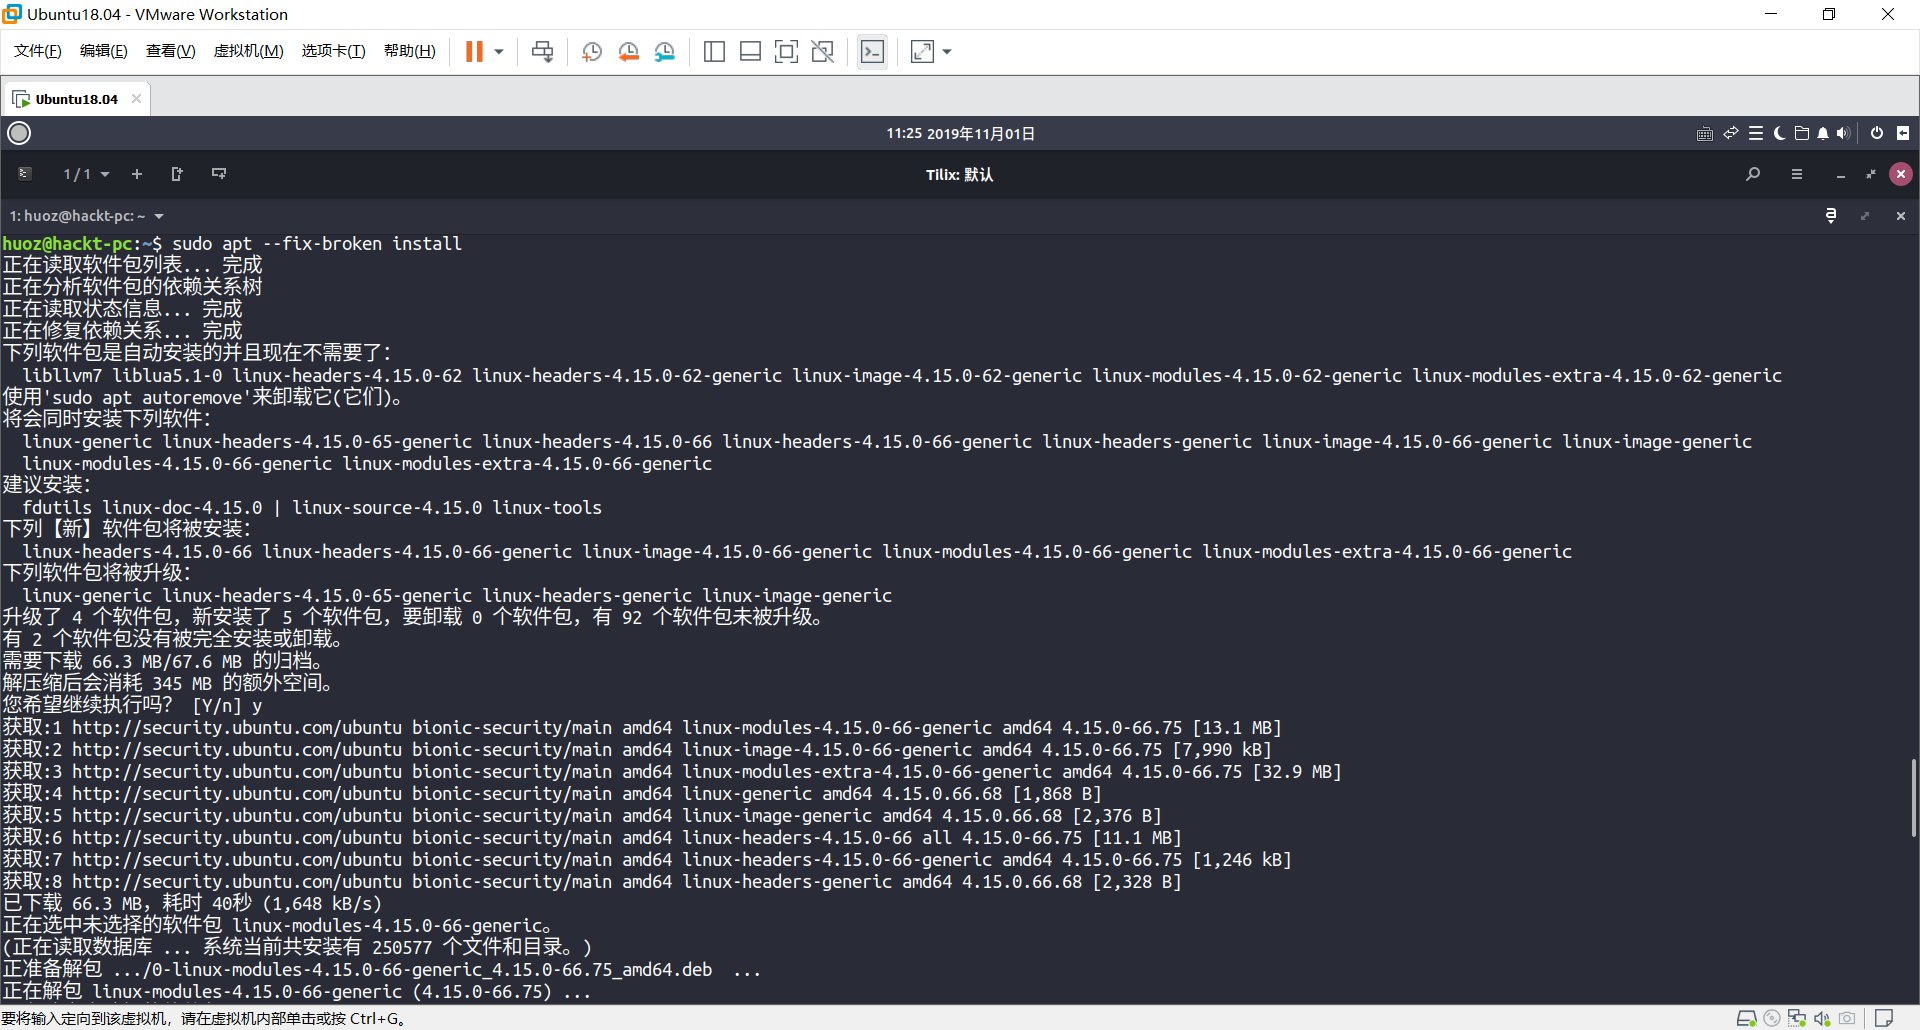
Task: Toggle terminal input synchronization icon
Action: pyautogui.click(x=1831, y=216)
